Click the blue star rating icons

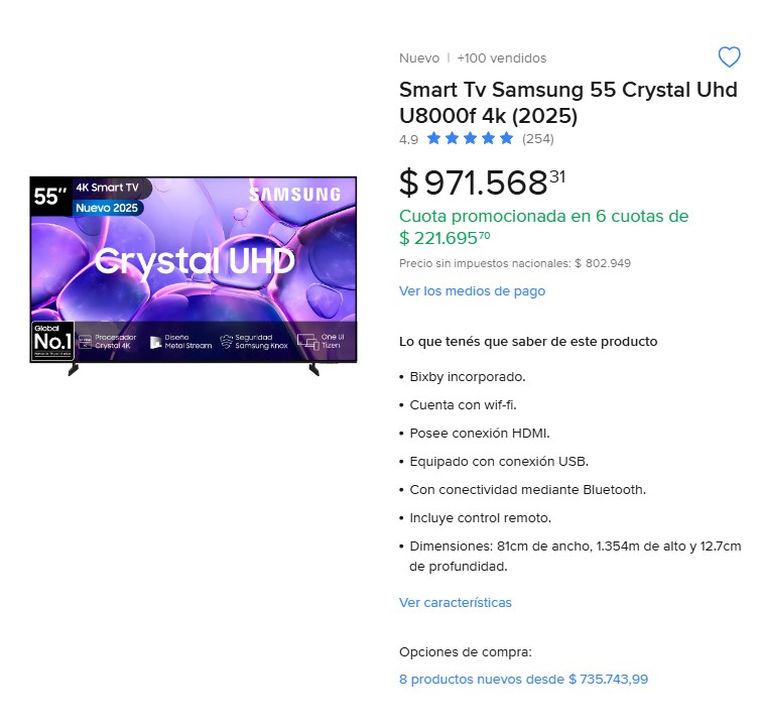[469, 139]
